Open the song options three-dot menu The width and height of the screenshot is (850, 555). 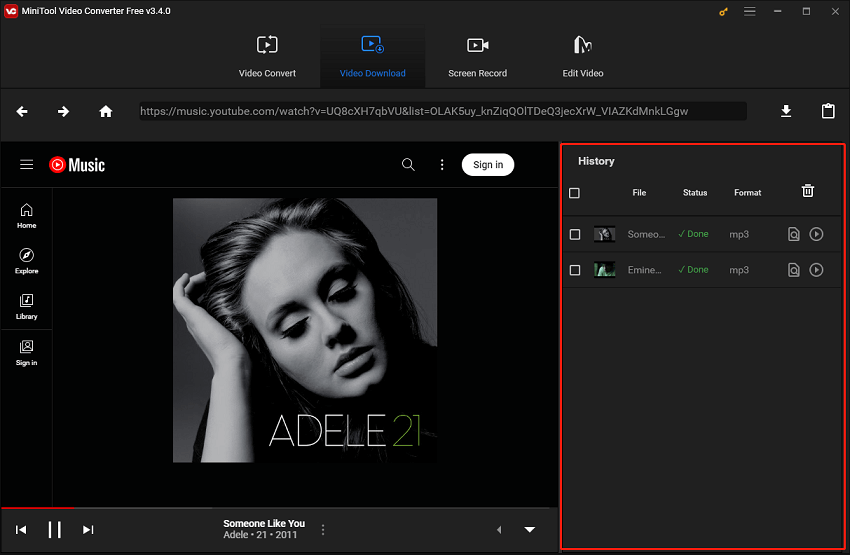coord(323,530)
